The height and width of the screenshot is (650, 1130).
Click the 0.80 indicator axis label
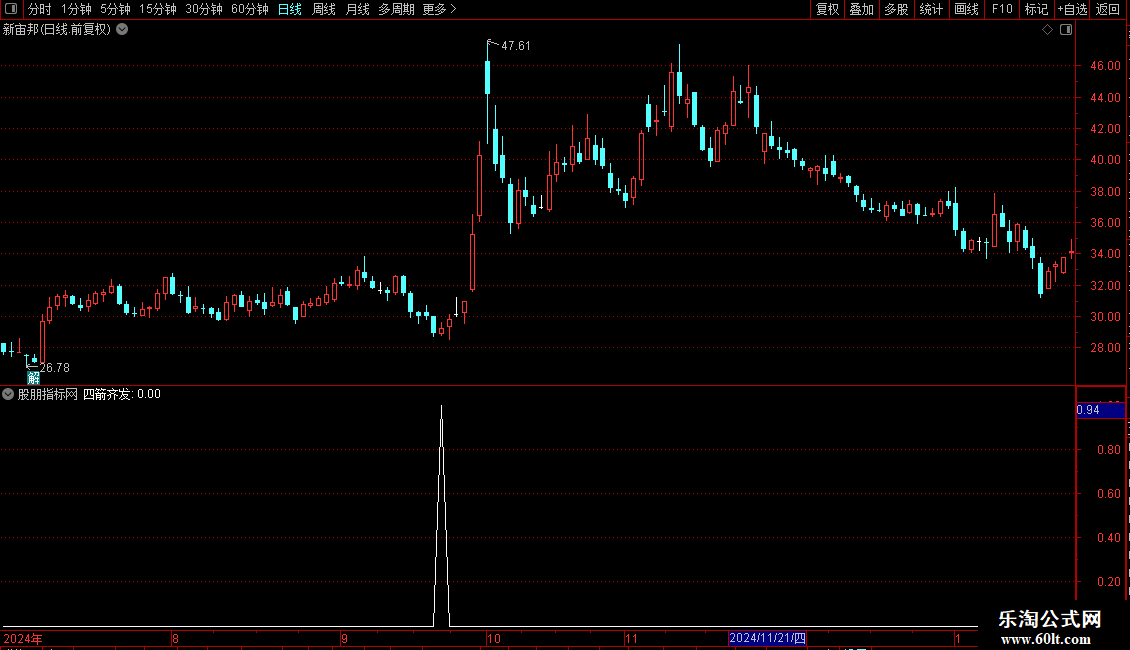(x=1108, y=450)
